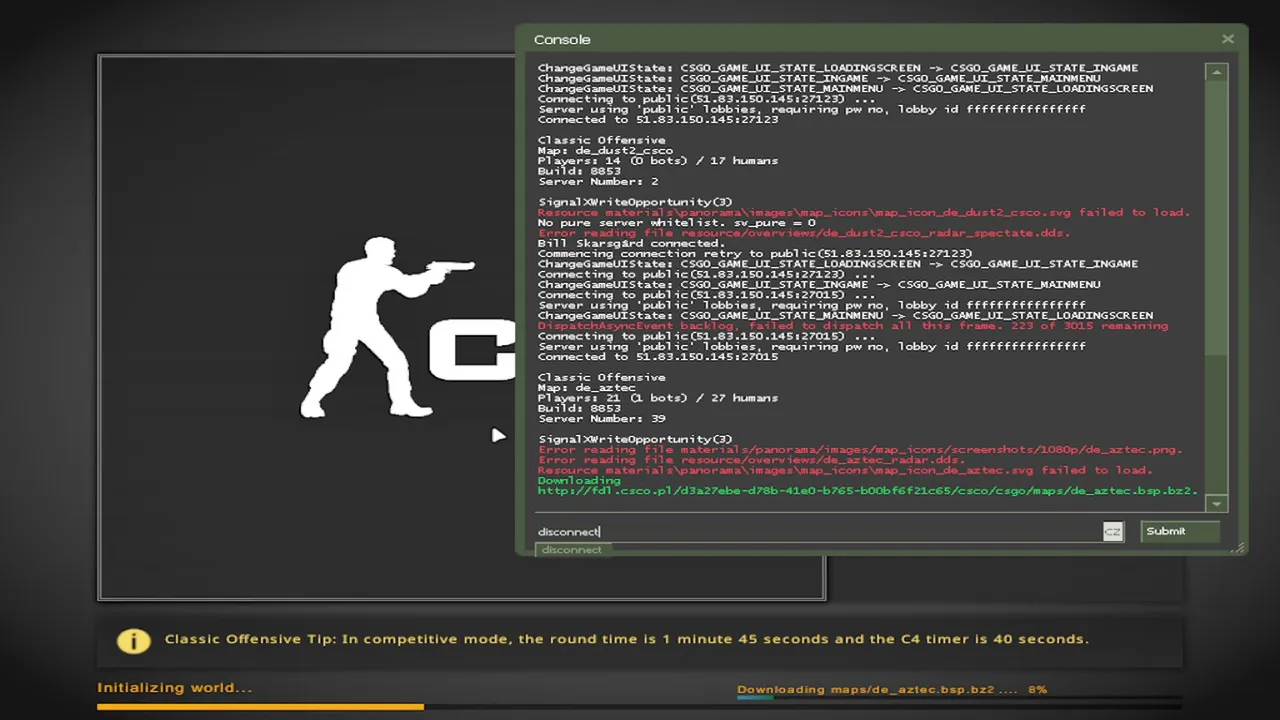Click the Counter-Strike soldier silhouette logo
The height and width of the screenshot is (720, 1280).
(387, 327)
